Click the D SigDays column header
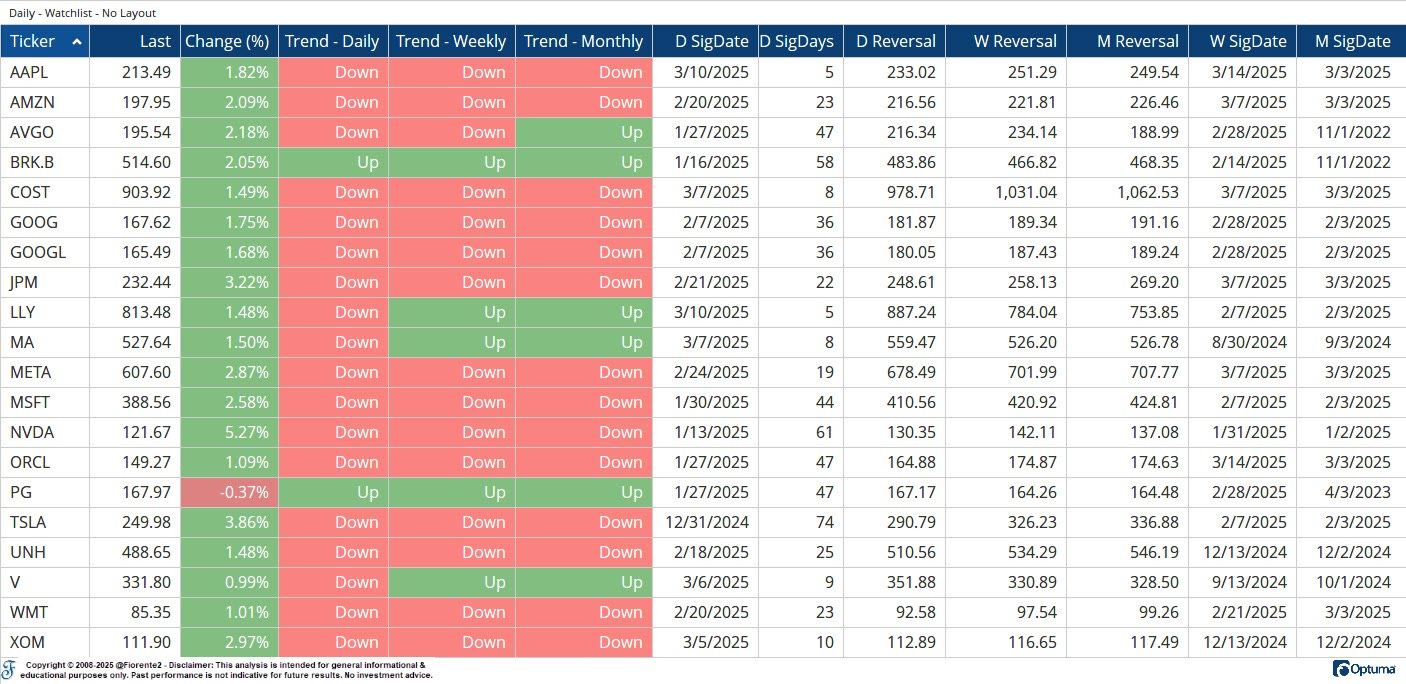This screenshot has width=1406, height=684. pyautogui.click(x=800, y=41)
